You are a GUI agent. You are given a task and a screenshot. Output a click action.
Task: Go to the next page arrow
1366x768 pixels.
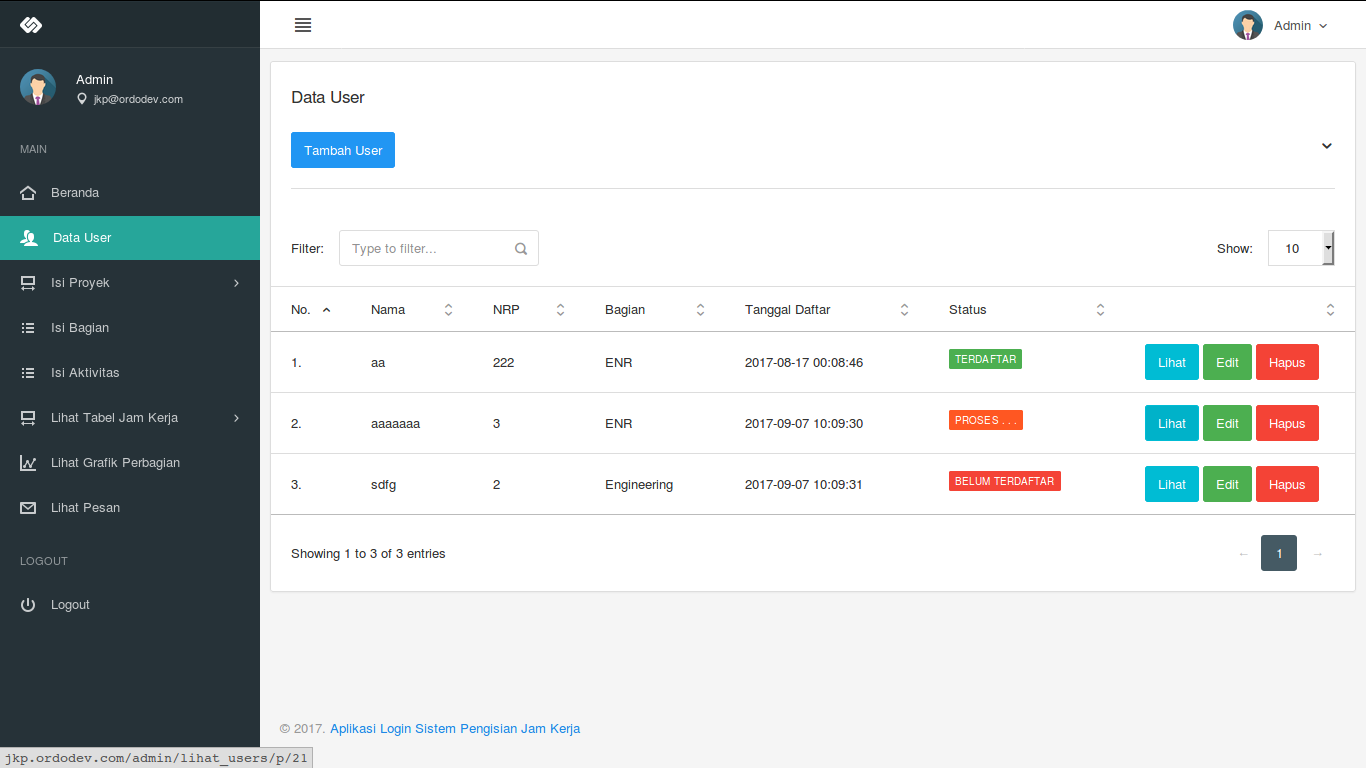(x=1317, y=553)
